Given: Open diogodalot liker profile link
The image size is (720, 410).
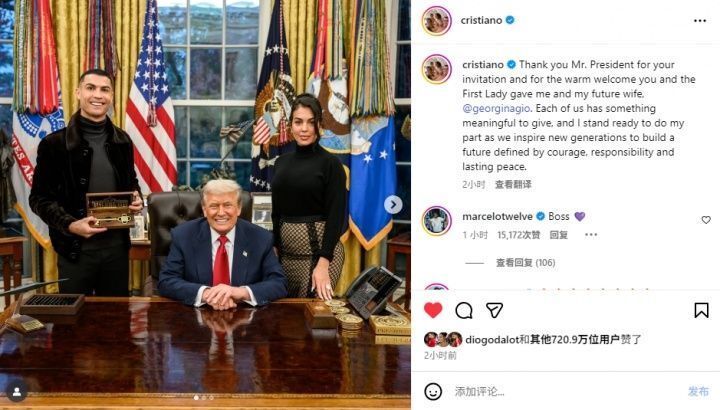Looking at the screenshot, I should click(x=491, y=340).
